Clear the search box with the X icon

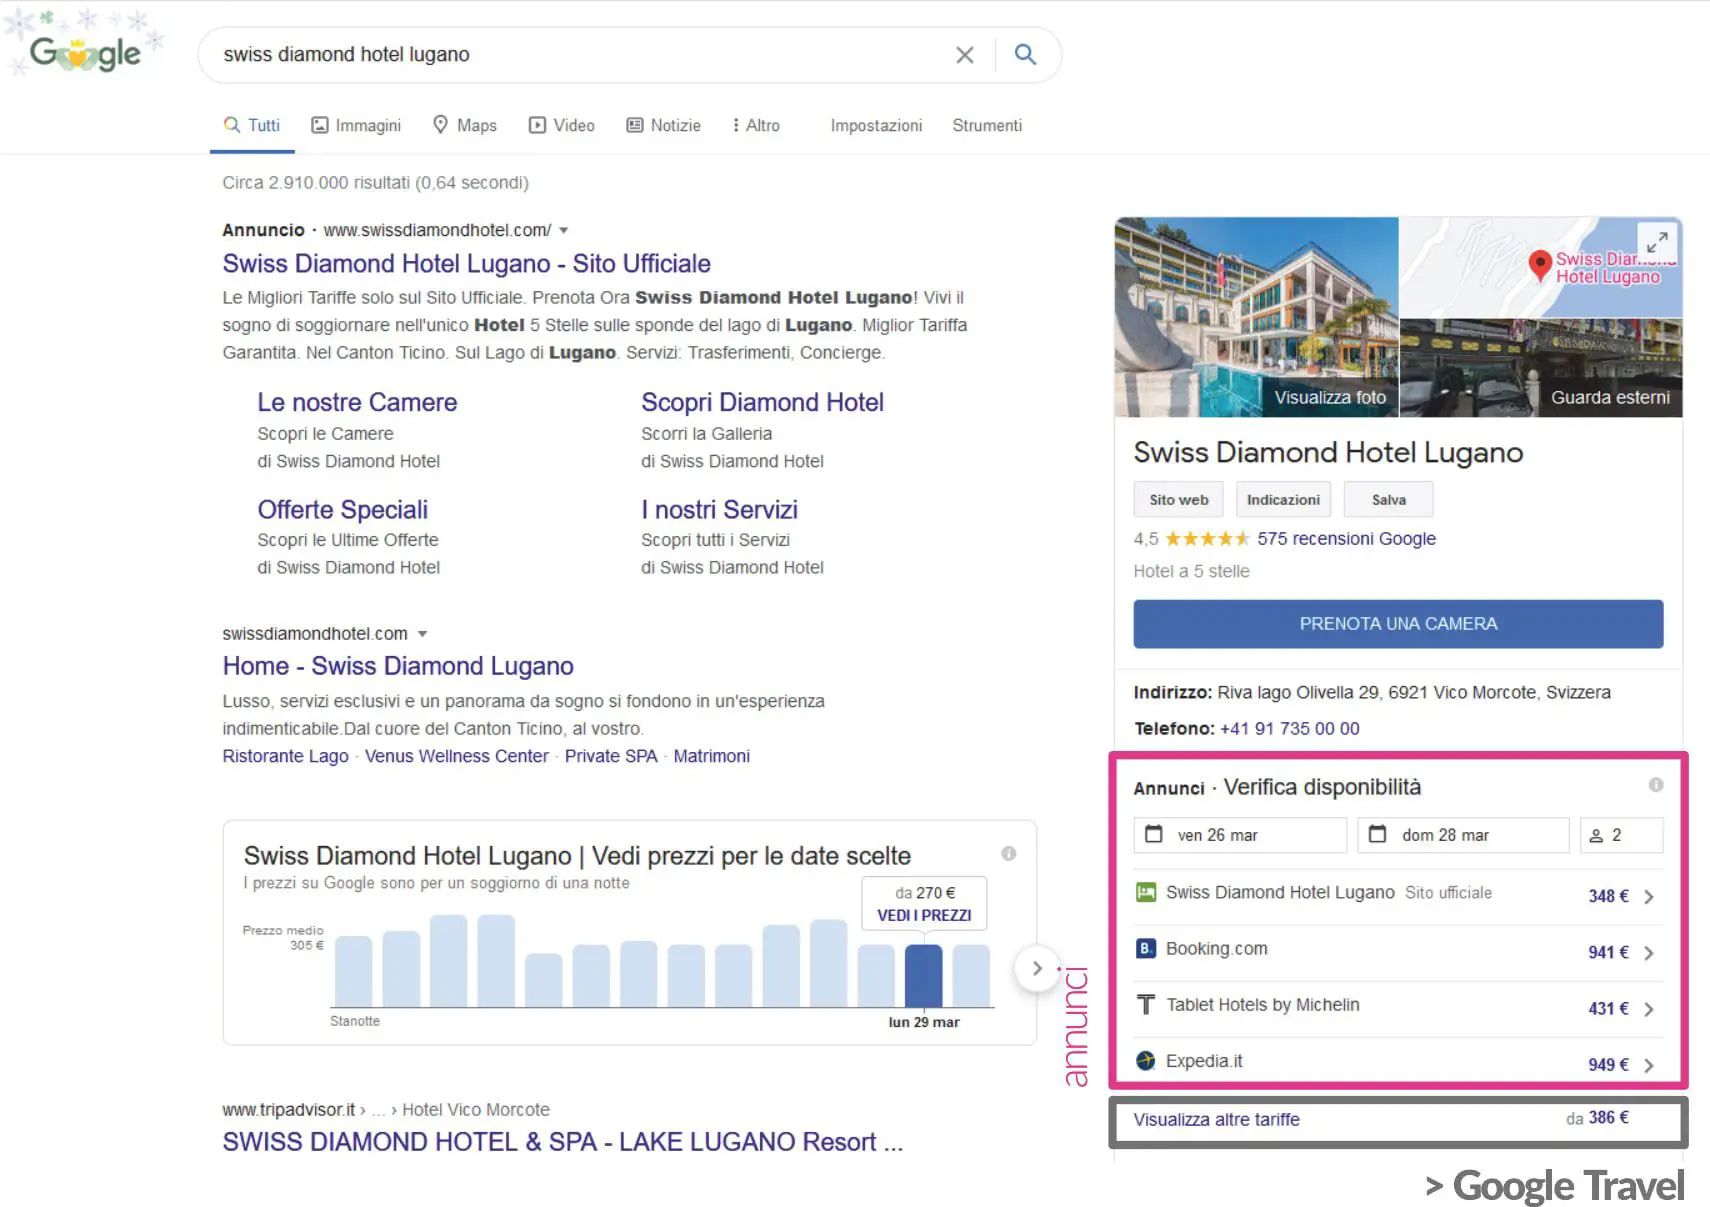tap(964, 55)
